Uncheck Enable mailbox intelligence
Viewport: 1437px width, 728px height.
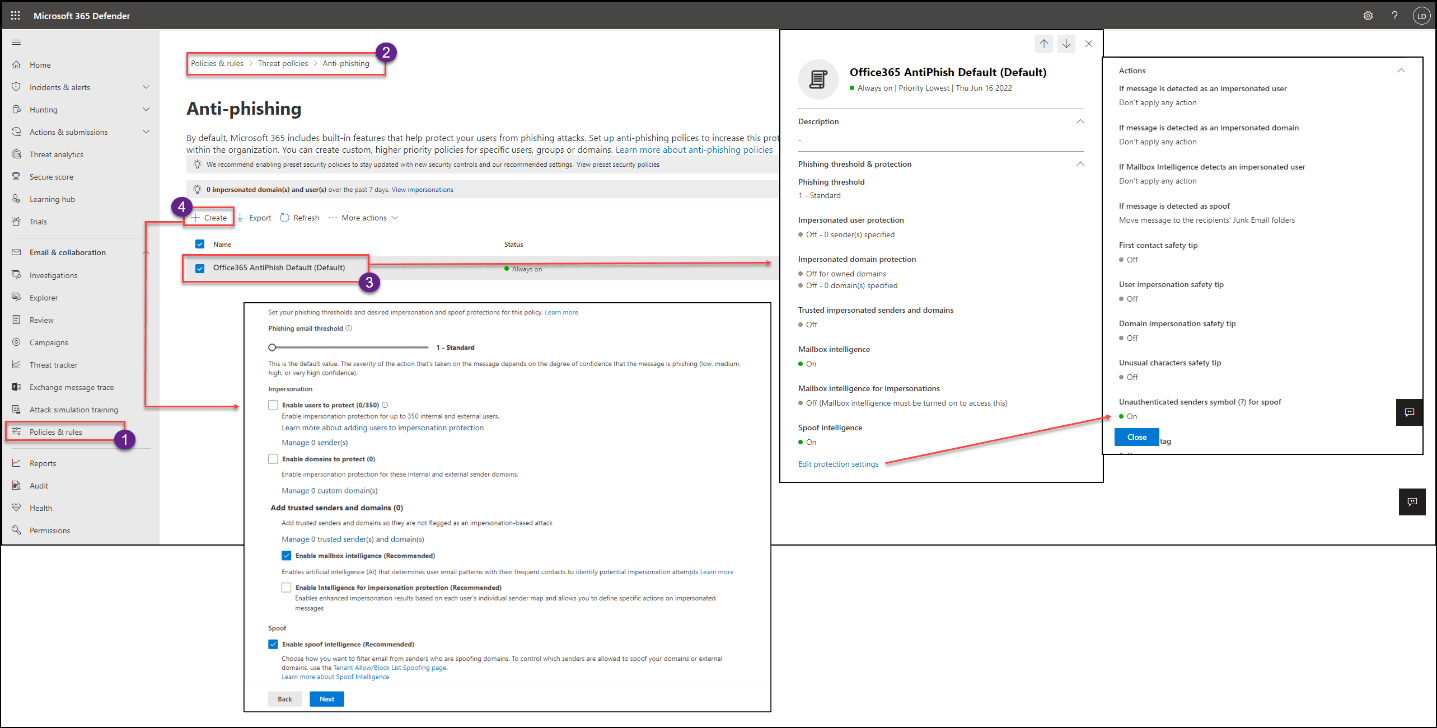287,555
